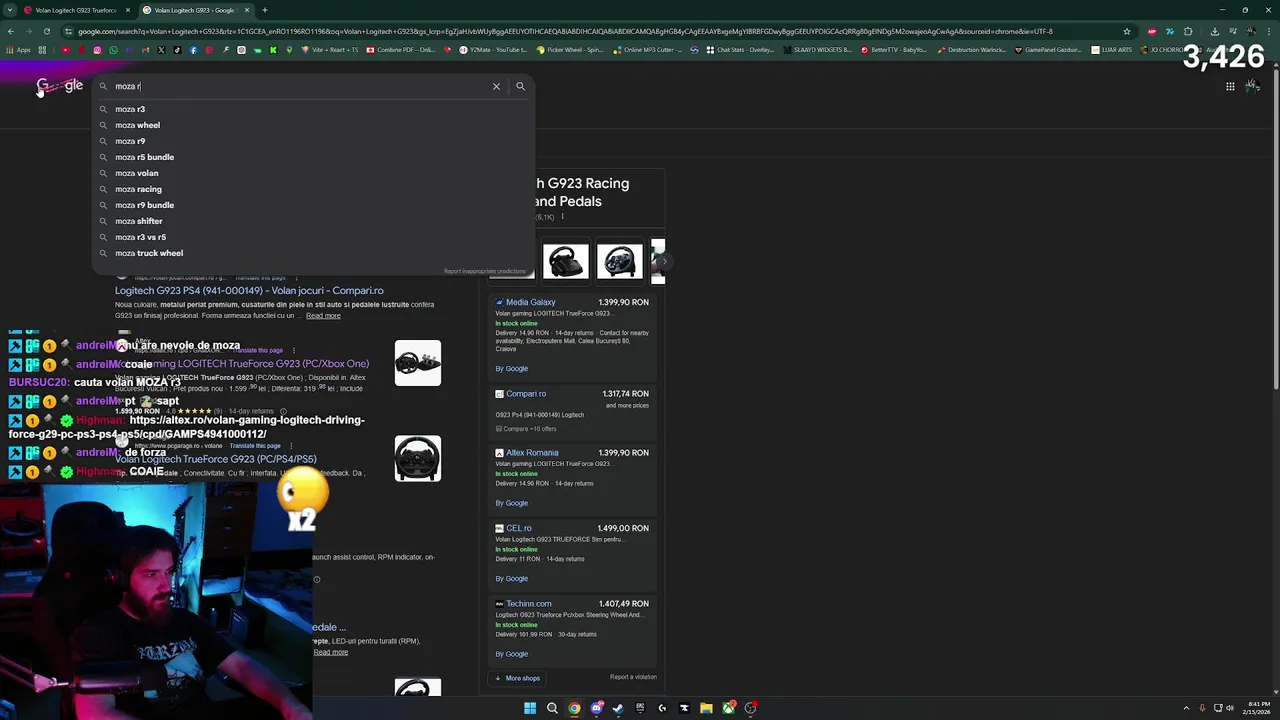The height and width of the screenshot is (720, 1280).
Task: Open the Media Galaxy shop listing
Action: (530, 302)
